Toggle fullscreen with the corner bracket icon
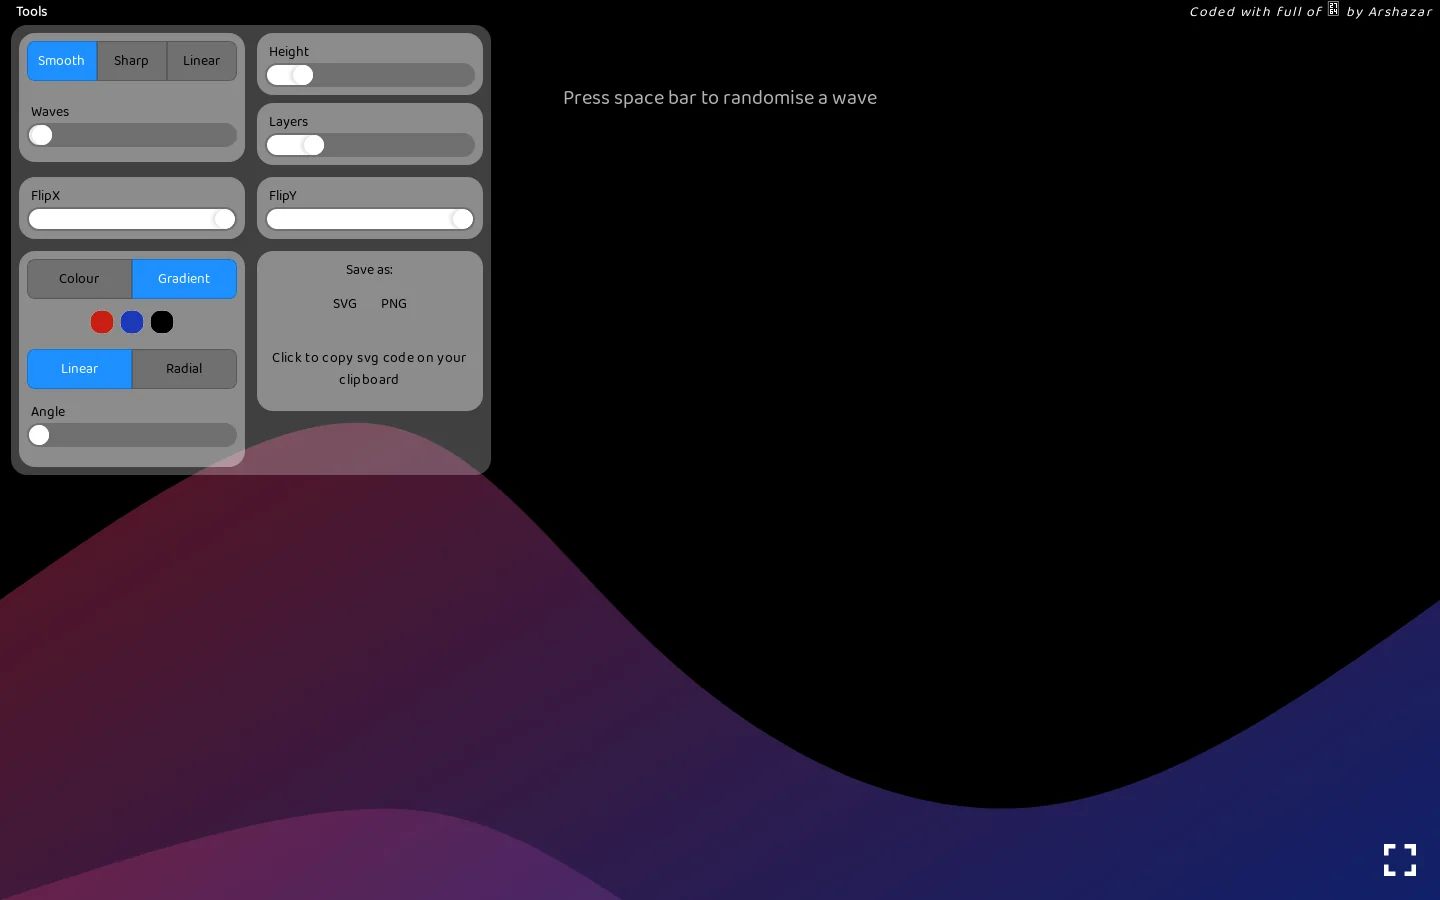This screenshot has height=900, width=1440. click(x=1400, y=860)
